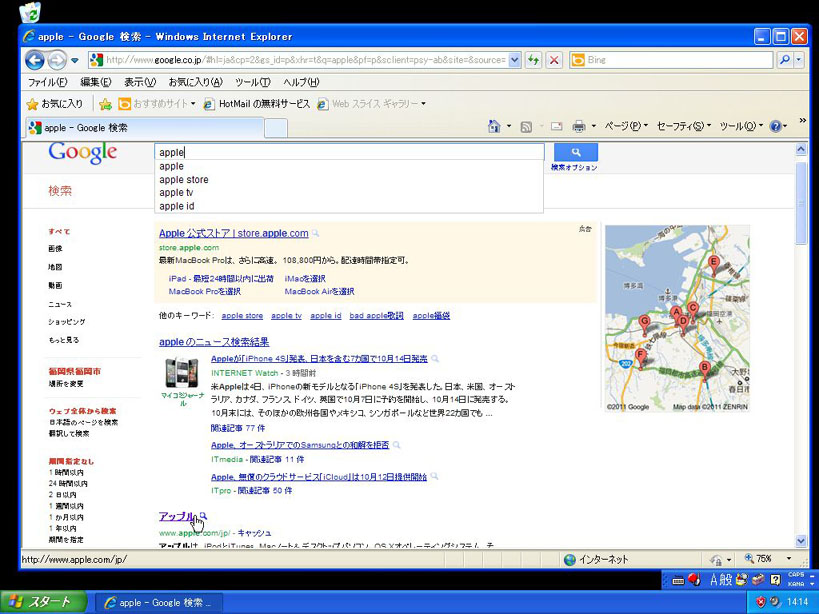819x614 pixels.
Task: Open a new tab with the blank tab button
Action: click(276, 128)
